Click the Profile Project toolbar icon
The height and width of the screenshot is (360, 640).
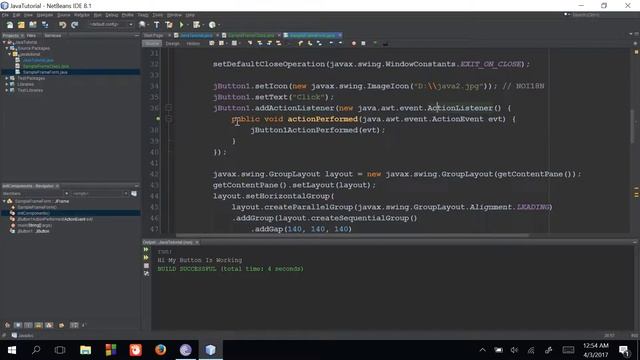[x=212, y=25]
